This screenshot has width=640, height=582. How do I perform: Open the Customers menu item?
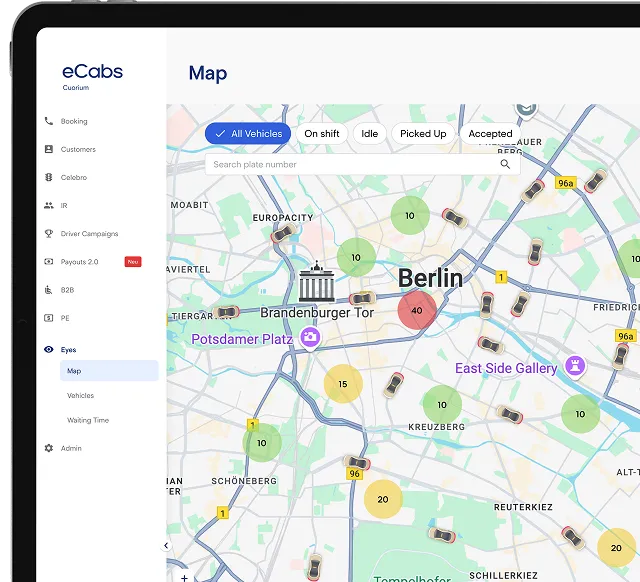(78, 149)
